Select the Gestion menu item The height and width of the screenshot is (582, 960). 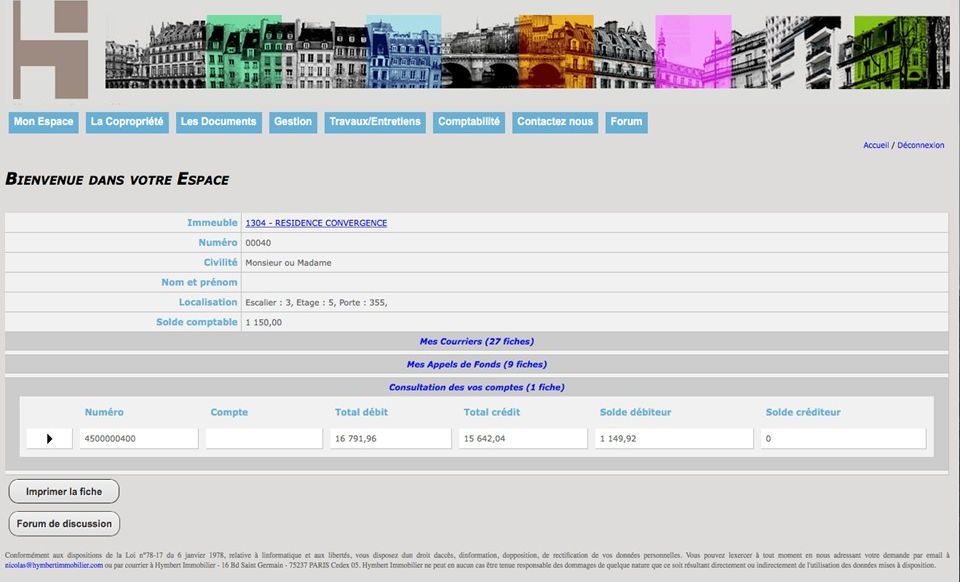coord(293,122)
